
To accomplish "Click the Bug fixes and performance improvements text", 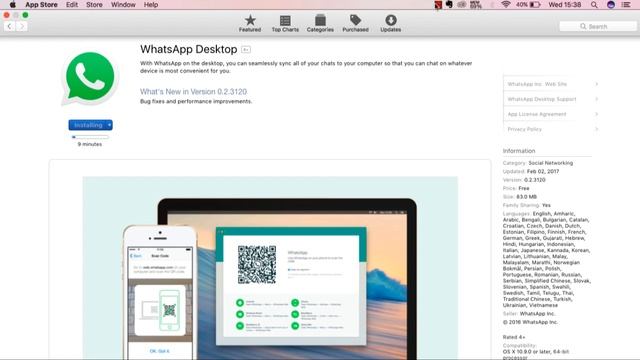I will pyautogui.click(x=196, y=101).
